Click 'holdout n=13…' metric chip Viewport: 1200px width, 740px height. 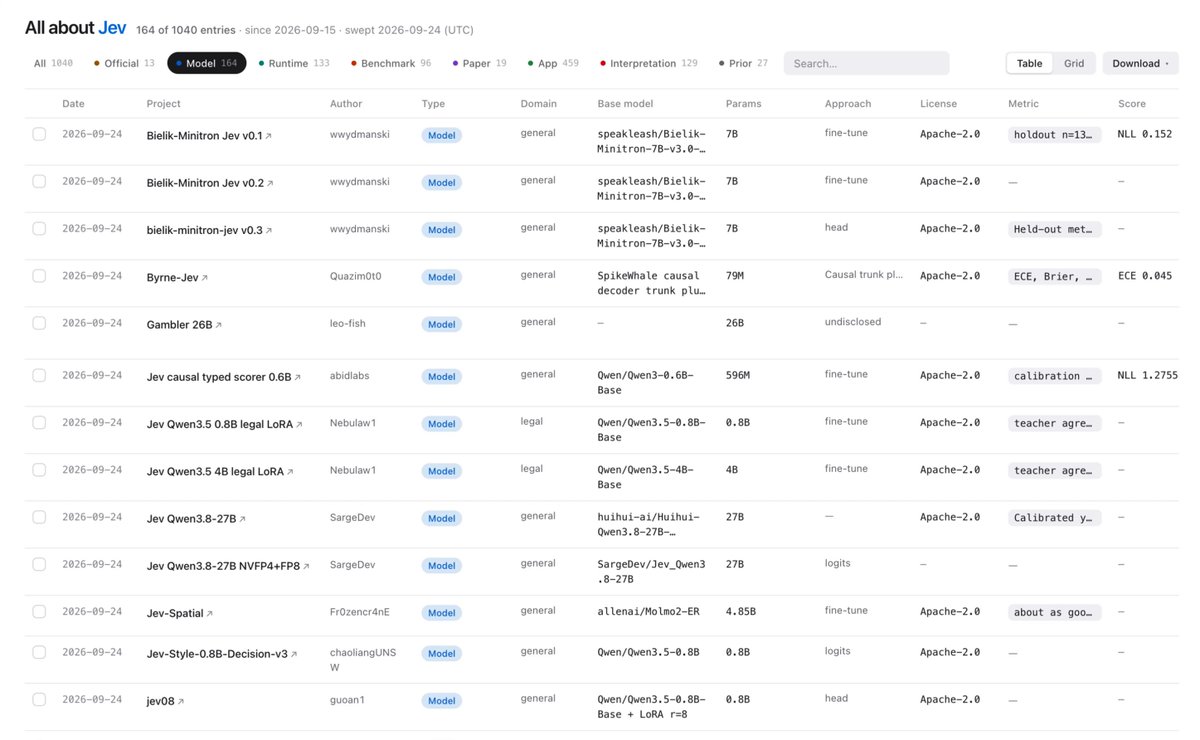tap(1055, 134)
